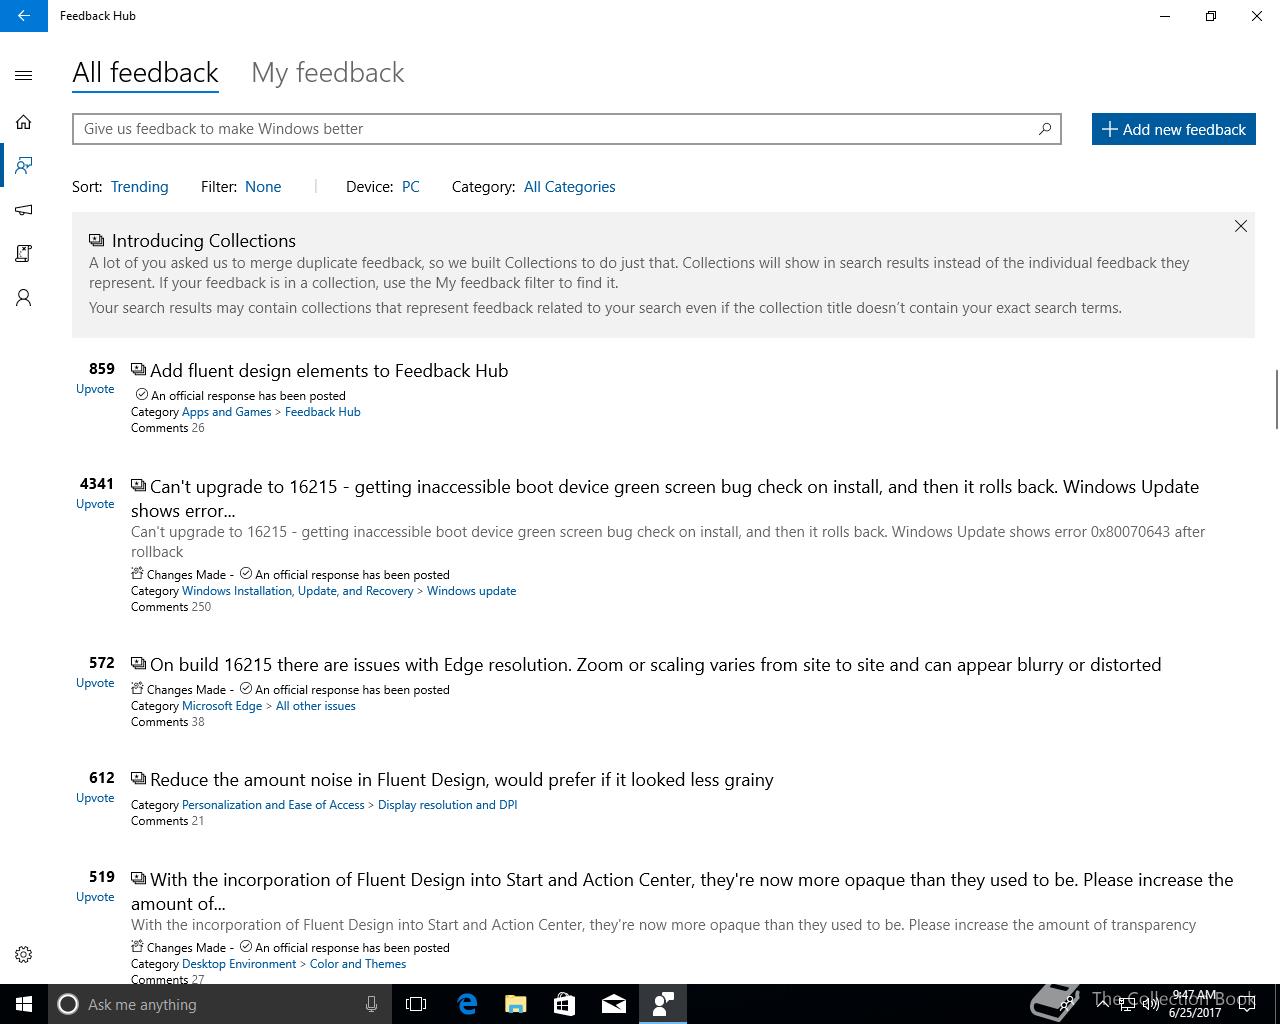This screenshot has height=1024, width=1280.
Task: Go back with the back arrow
Action: coord(24,16)
